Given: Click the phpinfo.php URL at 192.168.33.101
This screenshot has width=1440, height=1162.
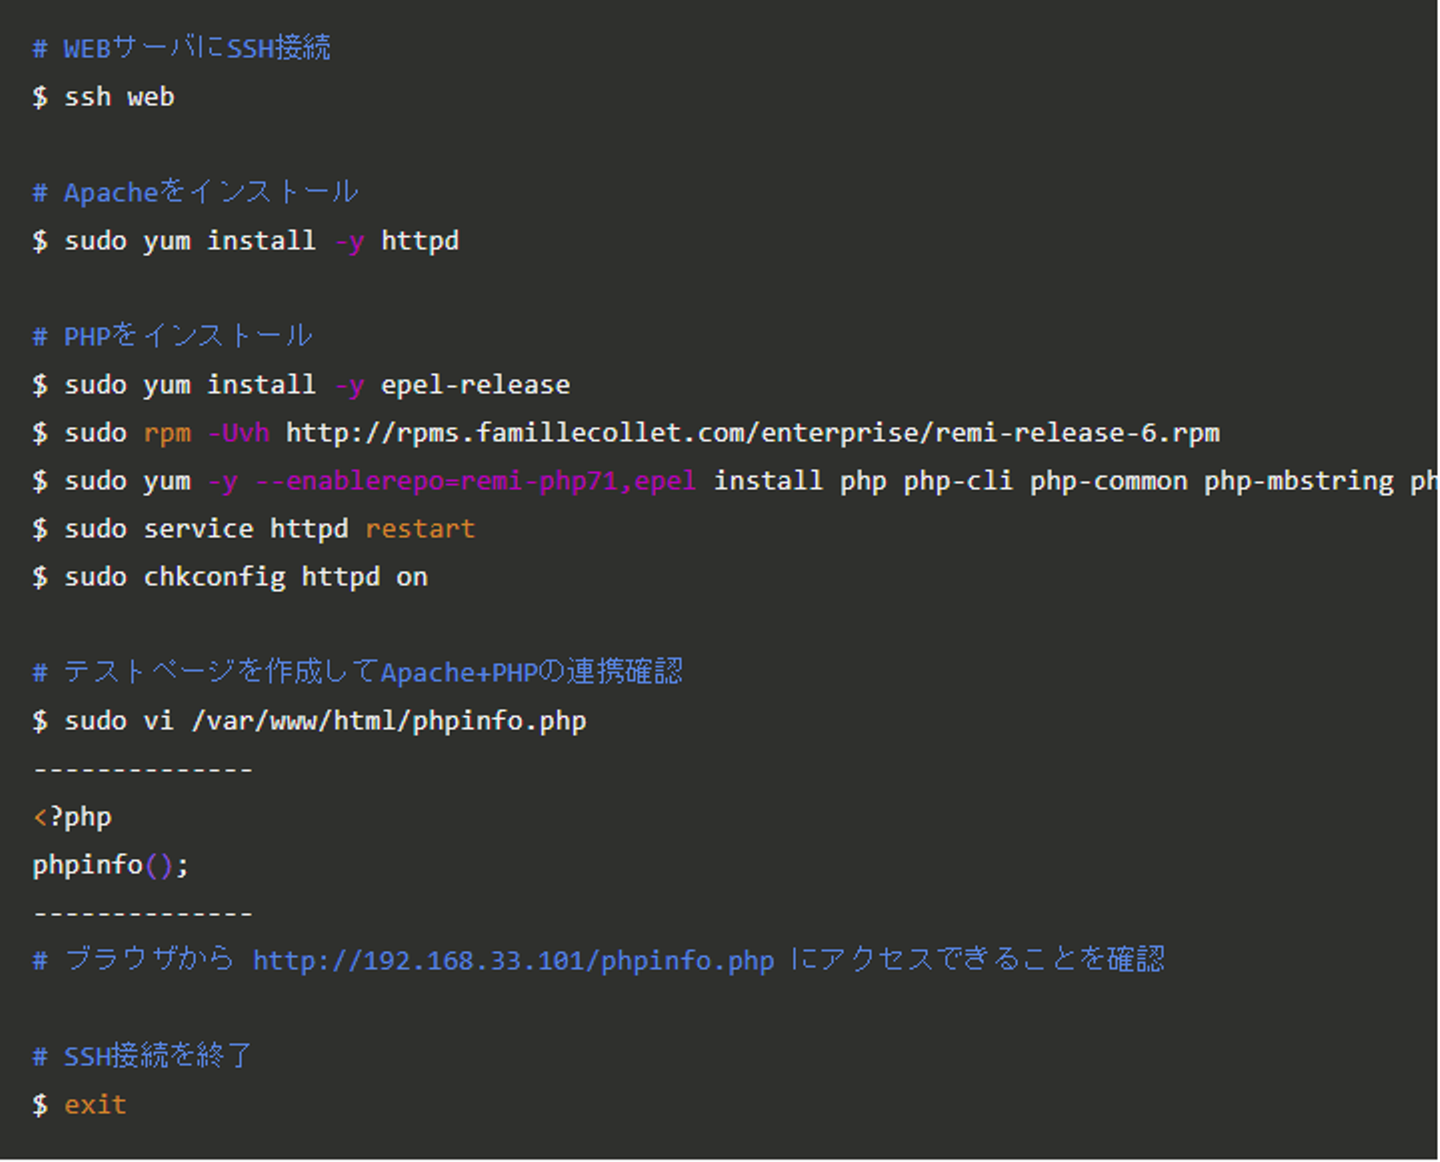Looking at the screenshot, I should coord(513,961).
